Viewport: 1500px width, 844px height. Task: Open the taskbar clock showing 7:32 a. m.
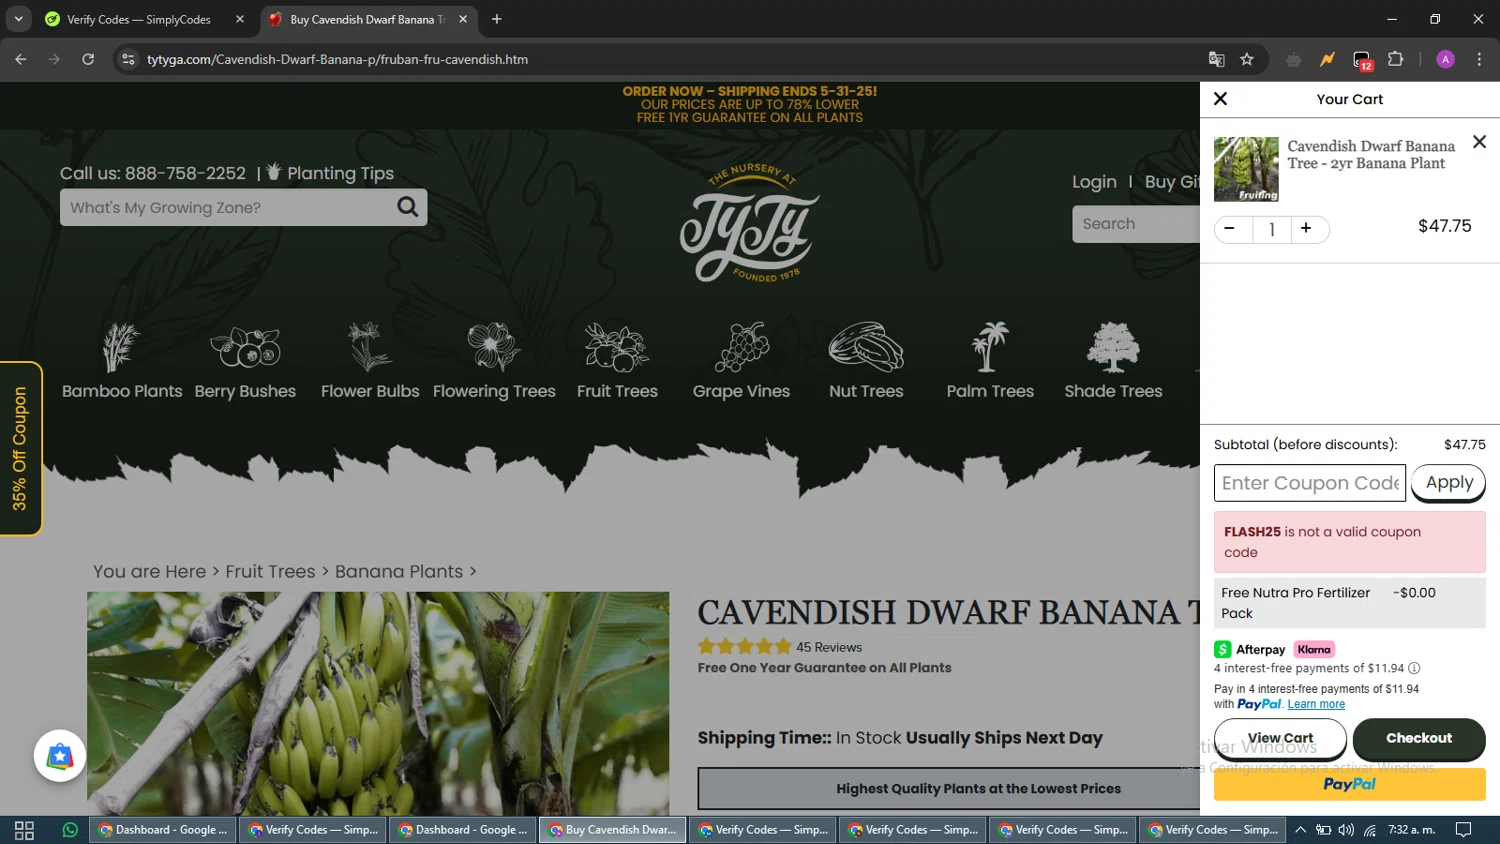(1412, 830)
